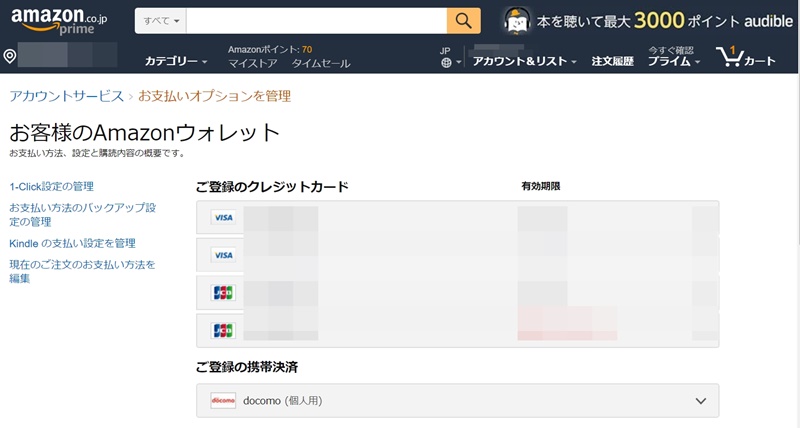Click the アカウントサービス breadcrumb link
Screen dimensions: 800x428
tap(66, 96)
